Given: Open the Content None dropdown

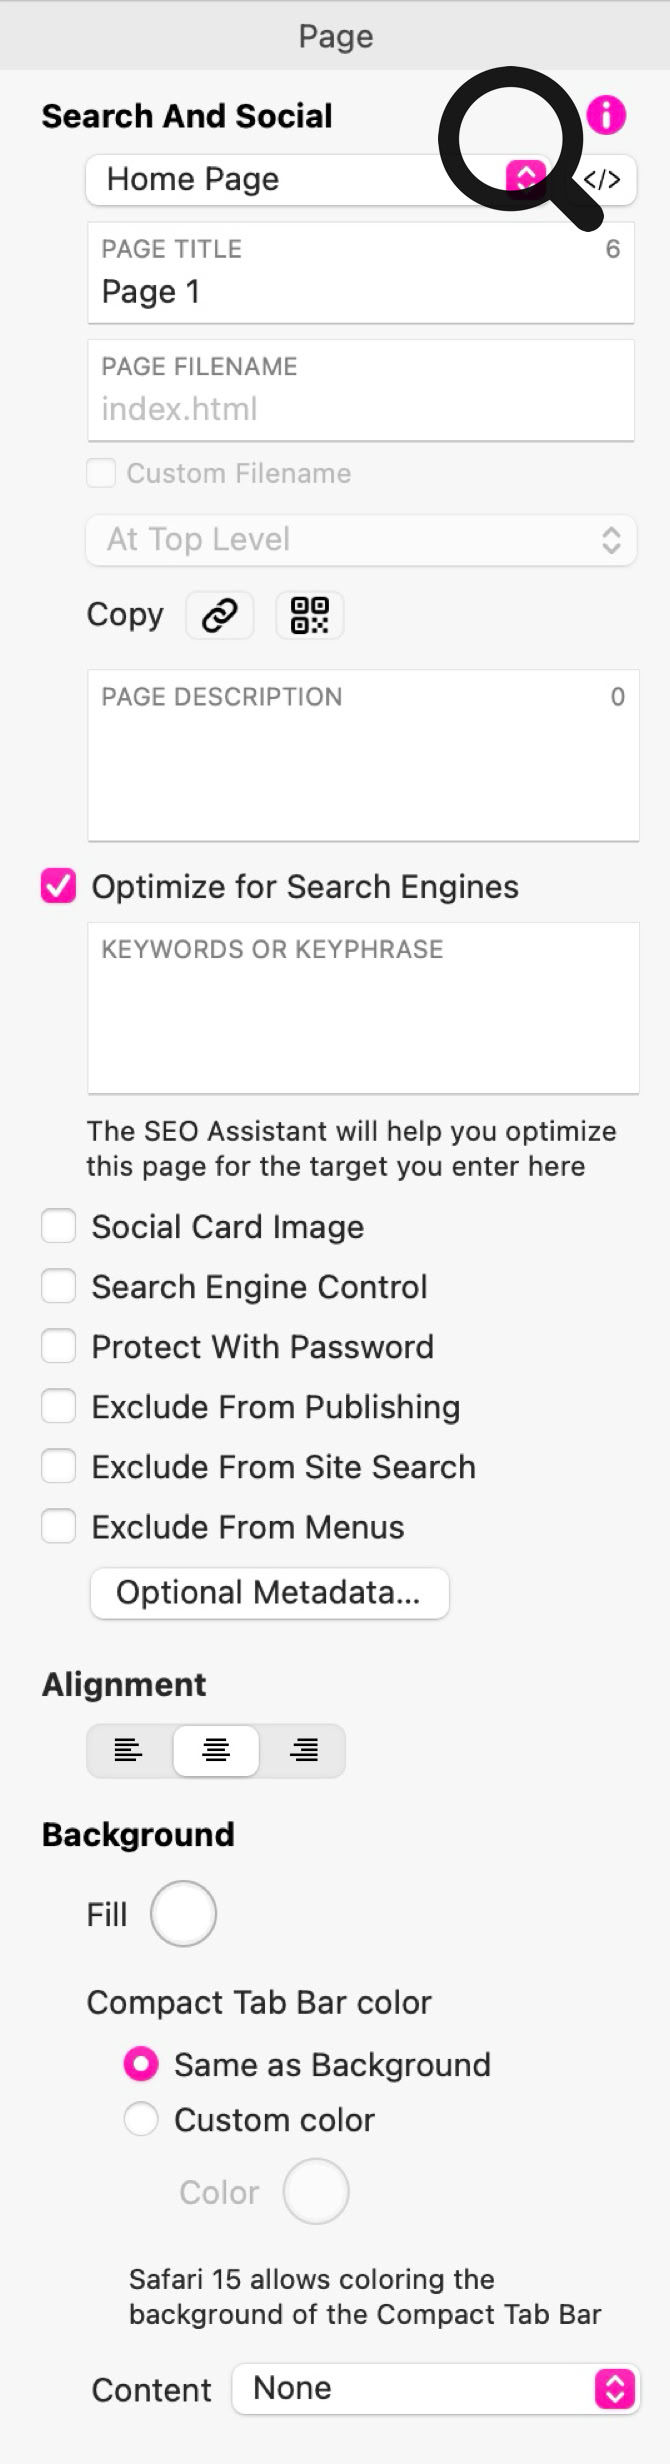Looking at the screenshot, I should 435,2388.
